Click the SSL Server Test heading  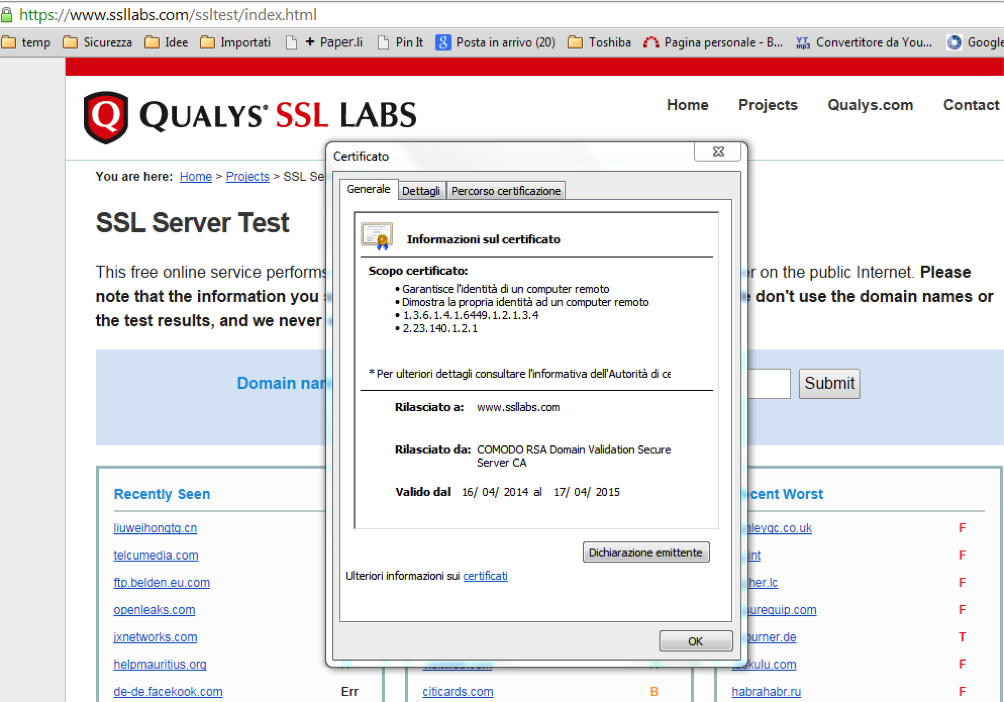point(193,223)
